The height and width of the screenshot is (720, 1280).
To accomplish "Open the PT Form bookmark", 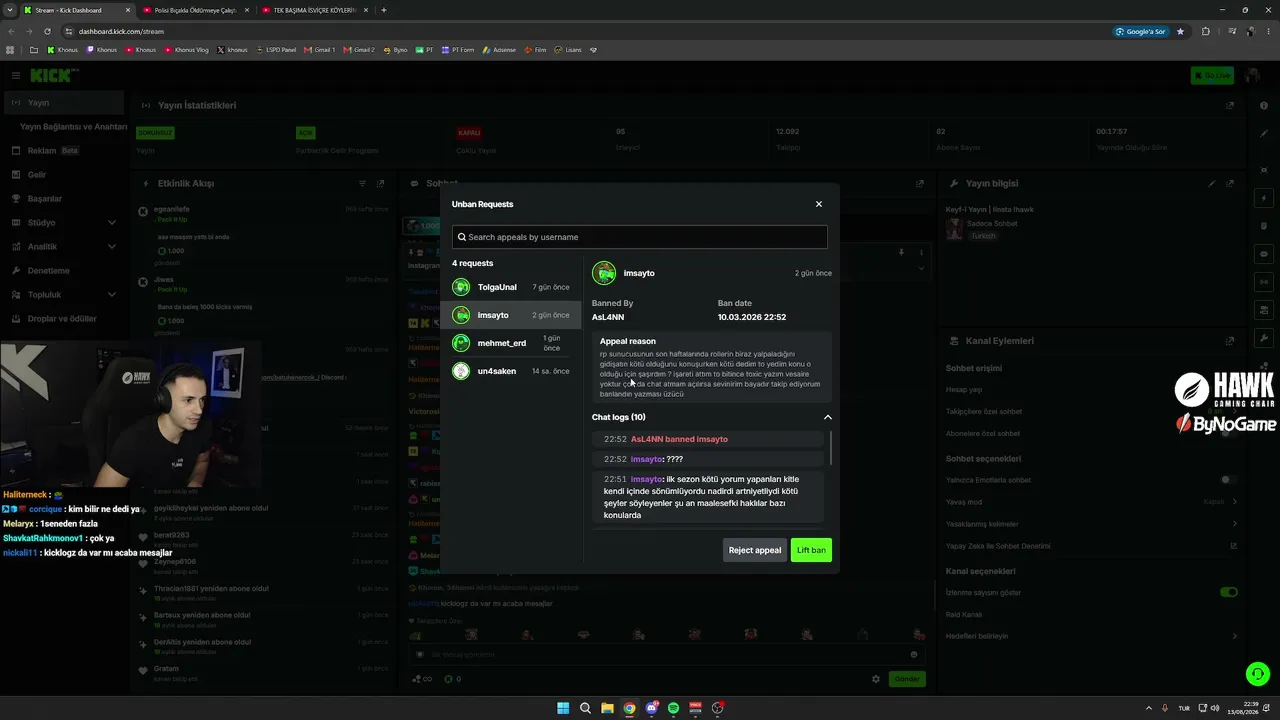I will tap(459, 49).
